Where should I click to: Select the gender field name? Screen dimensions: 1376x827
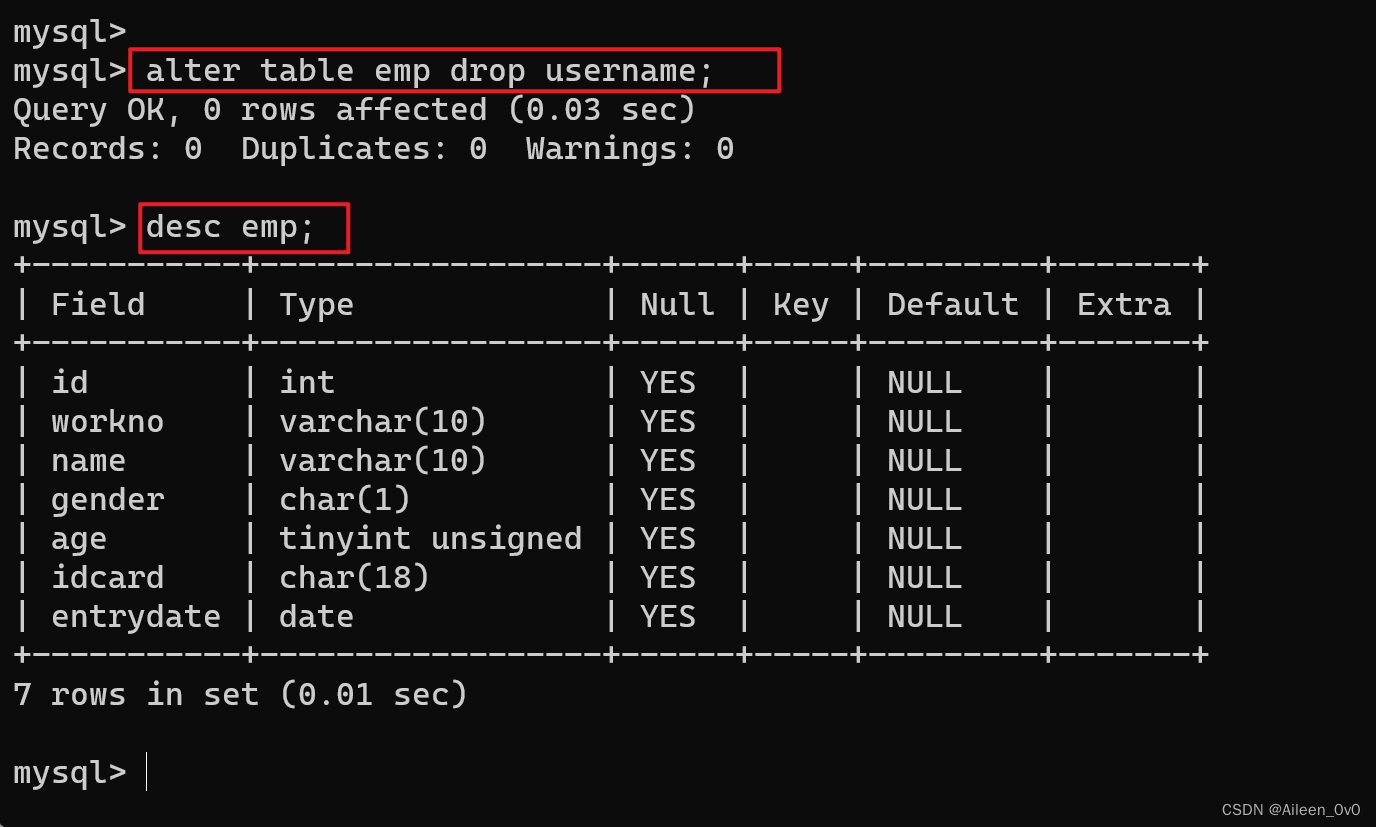pos(107,499)
